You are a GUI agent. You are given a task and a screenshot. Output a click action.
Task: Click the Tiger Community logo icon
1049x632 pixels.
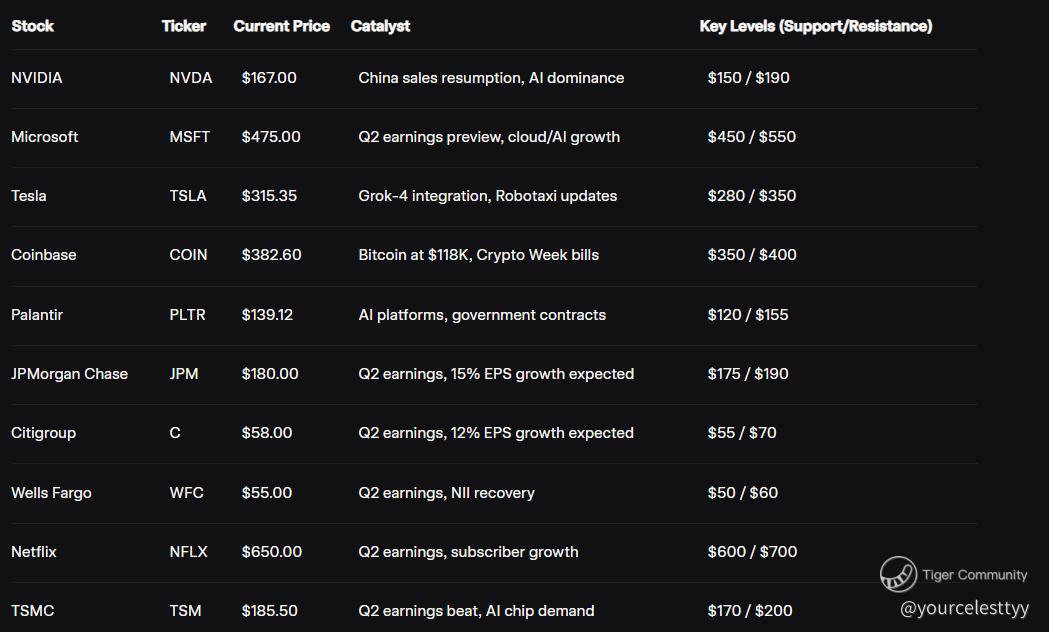tap(898, 574)
